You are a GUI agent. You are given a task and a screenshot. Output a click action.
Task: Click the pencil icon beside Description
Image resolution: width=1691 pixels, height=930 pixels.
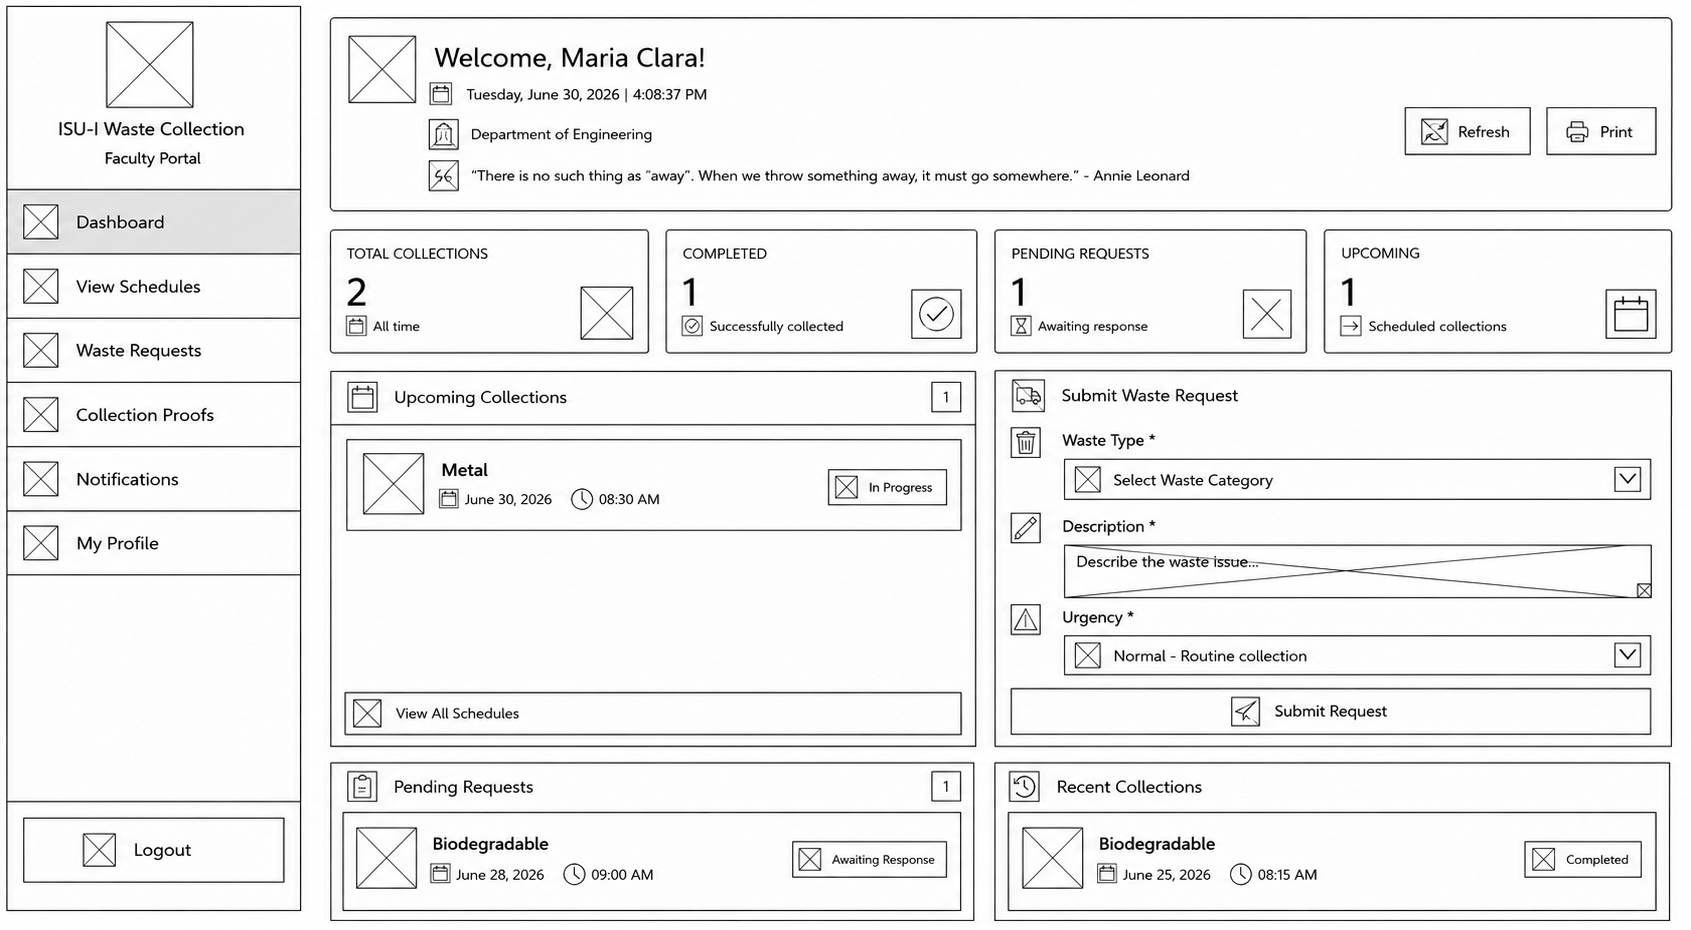tap(1026, 528)
